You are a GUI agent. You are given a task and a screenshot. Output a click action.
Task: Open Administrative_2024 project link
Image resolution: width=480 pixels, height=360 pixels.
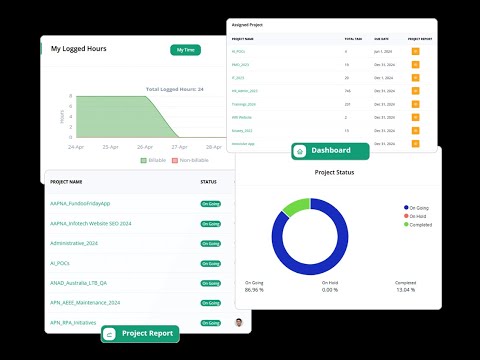tap(74, 243)
